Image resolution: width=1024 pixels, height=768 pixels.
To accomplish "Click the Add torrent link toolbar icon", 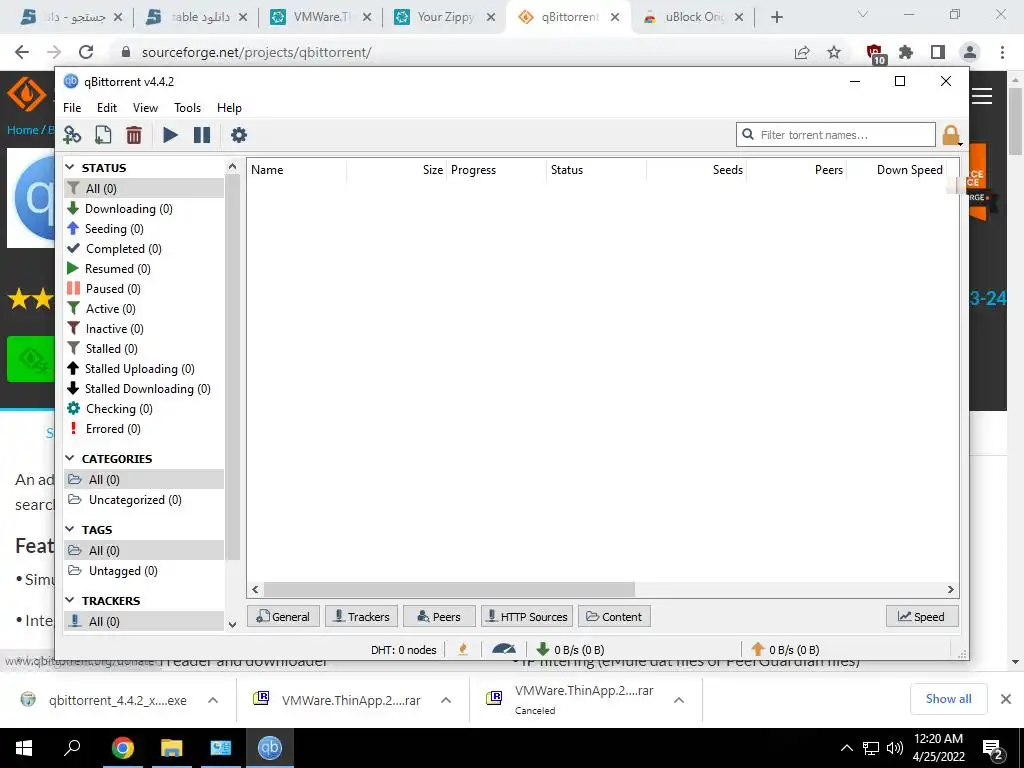I will click(72, 135).
